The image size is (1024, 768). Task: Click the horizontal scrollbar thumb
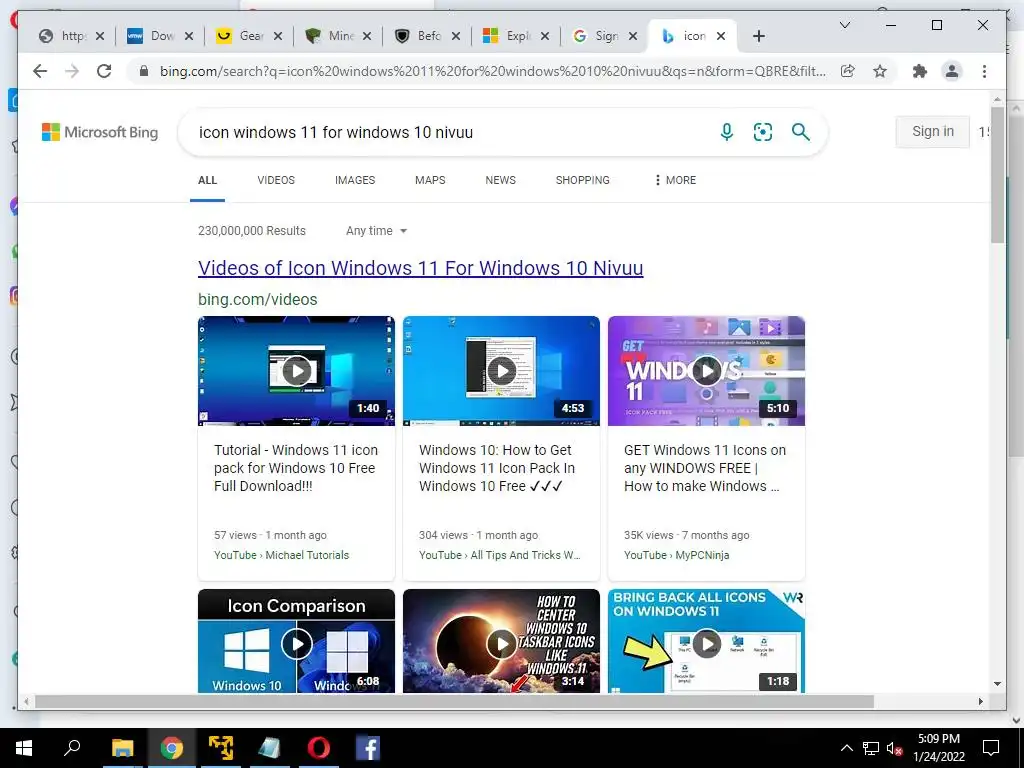coord(454,701)
